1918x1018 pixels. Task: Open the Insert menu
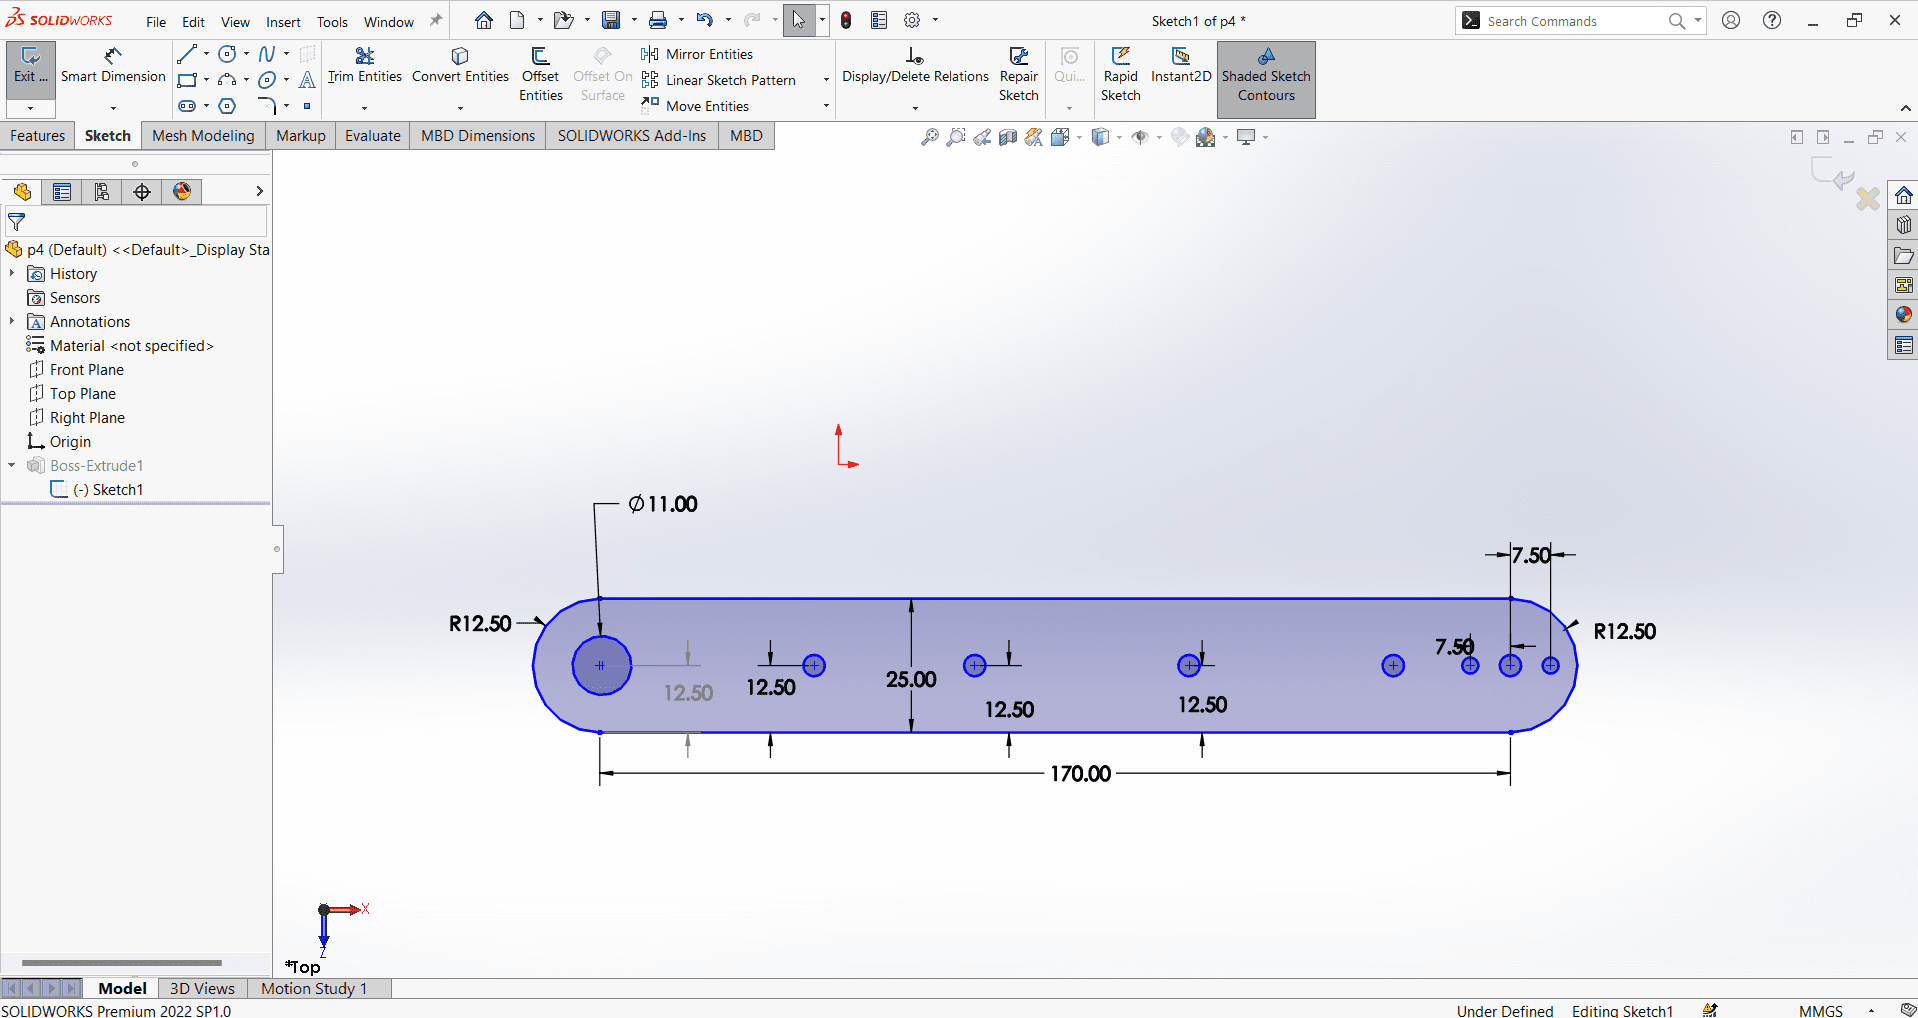pyautogui.click(x=283, y=22)
